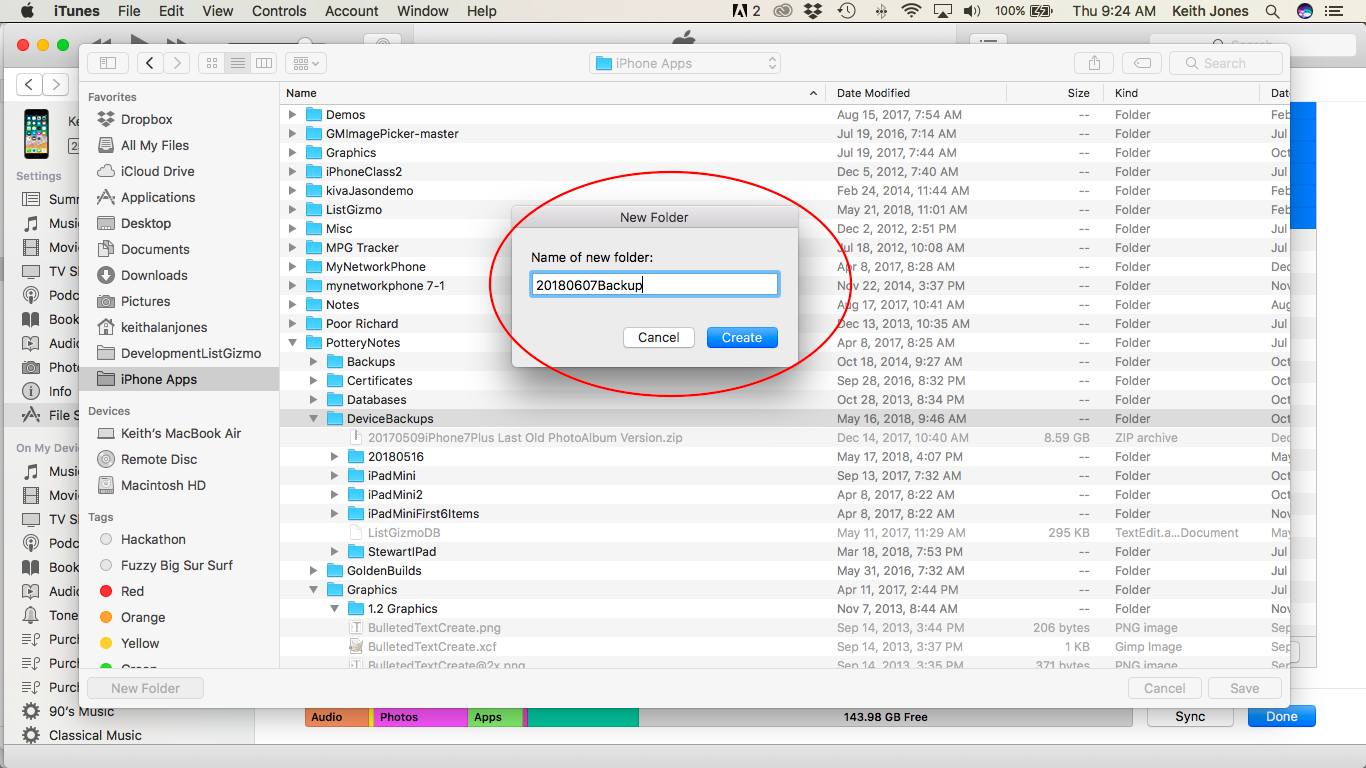Image resolution: width=1366 pixels, height=768 pixels.
Task: Select the Yellow tag
Action: pos(140,643)
